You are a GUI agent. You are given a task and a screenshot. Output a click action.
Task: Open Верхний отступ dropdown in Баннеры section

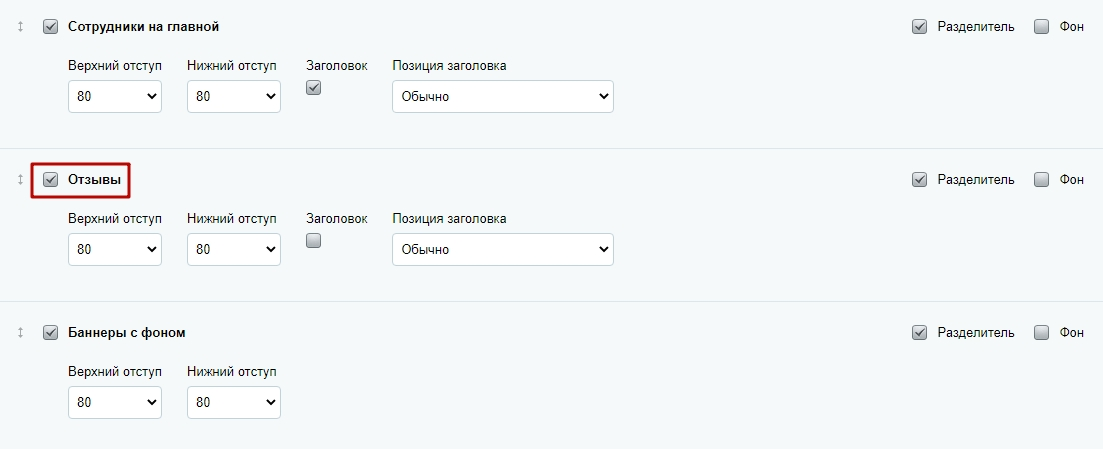pyautogui.click(x=115, y=403)
